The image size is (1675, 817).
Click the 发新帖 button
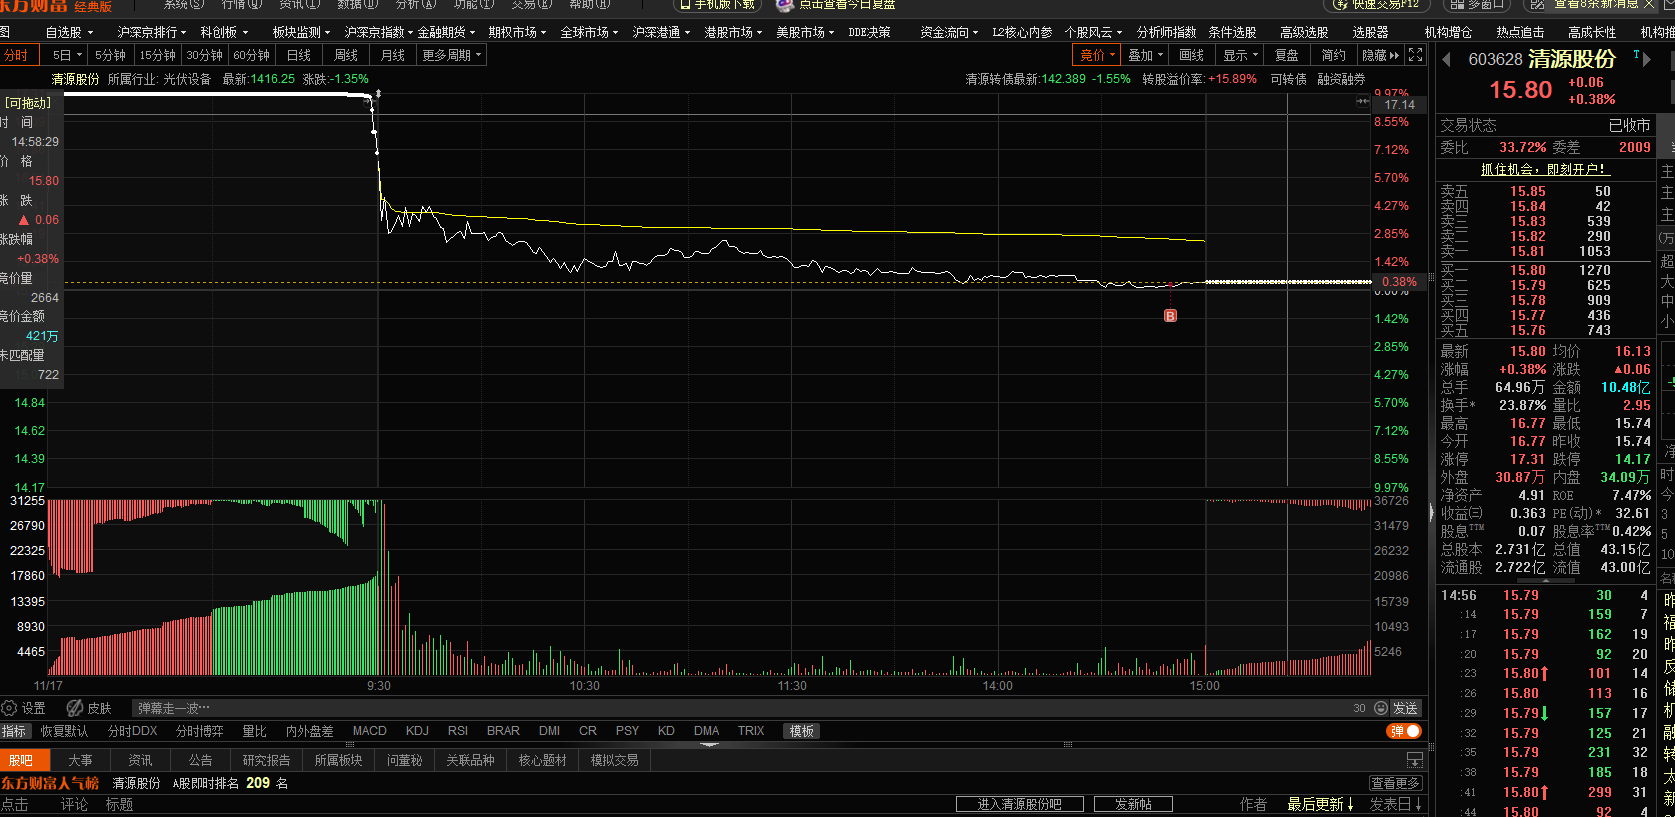pos(1133,804)
